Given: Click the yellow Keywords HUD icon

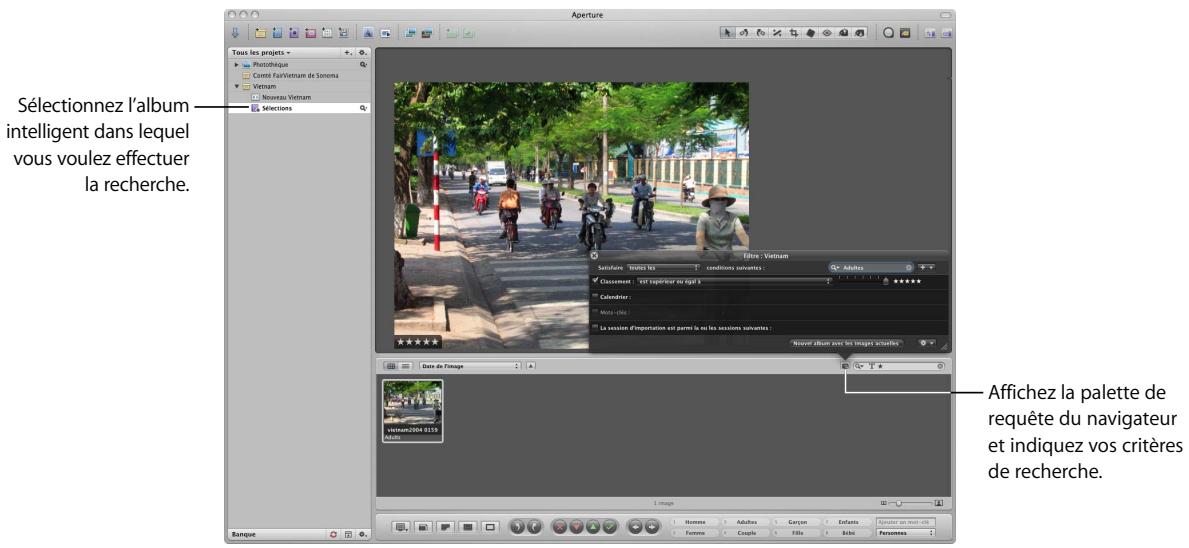Looking at the screenshot, I should pos(905,33).
